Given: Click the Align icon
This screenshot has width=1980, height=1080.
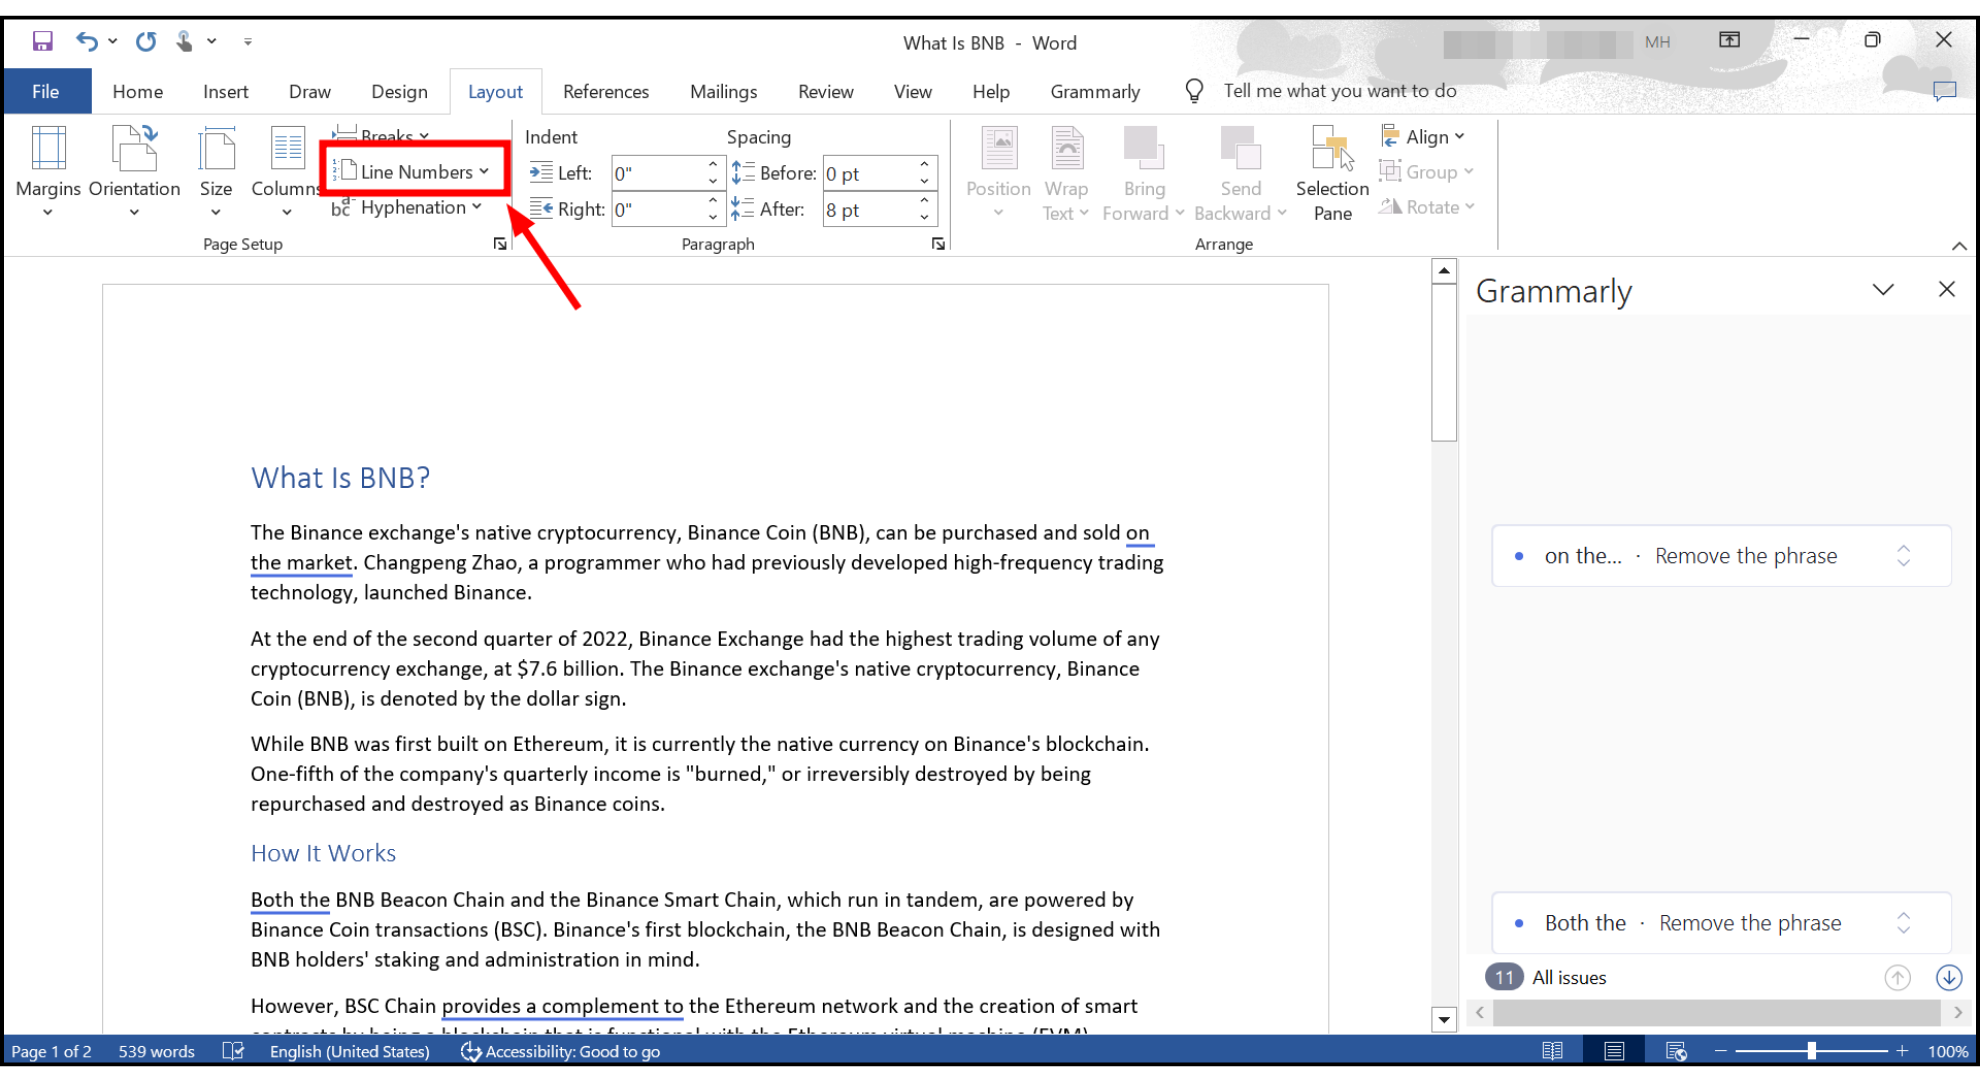Looking at the screenshot, I should point(1422,136).
